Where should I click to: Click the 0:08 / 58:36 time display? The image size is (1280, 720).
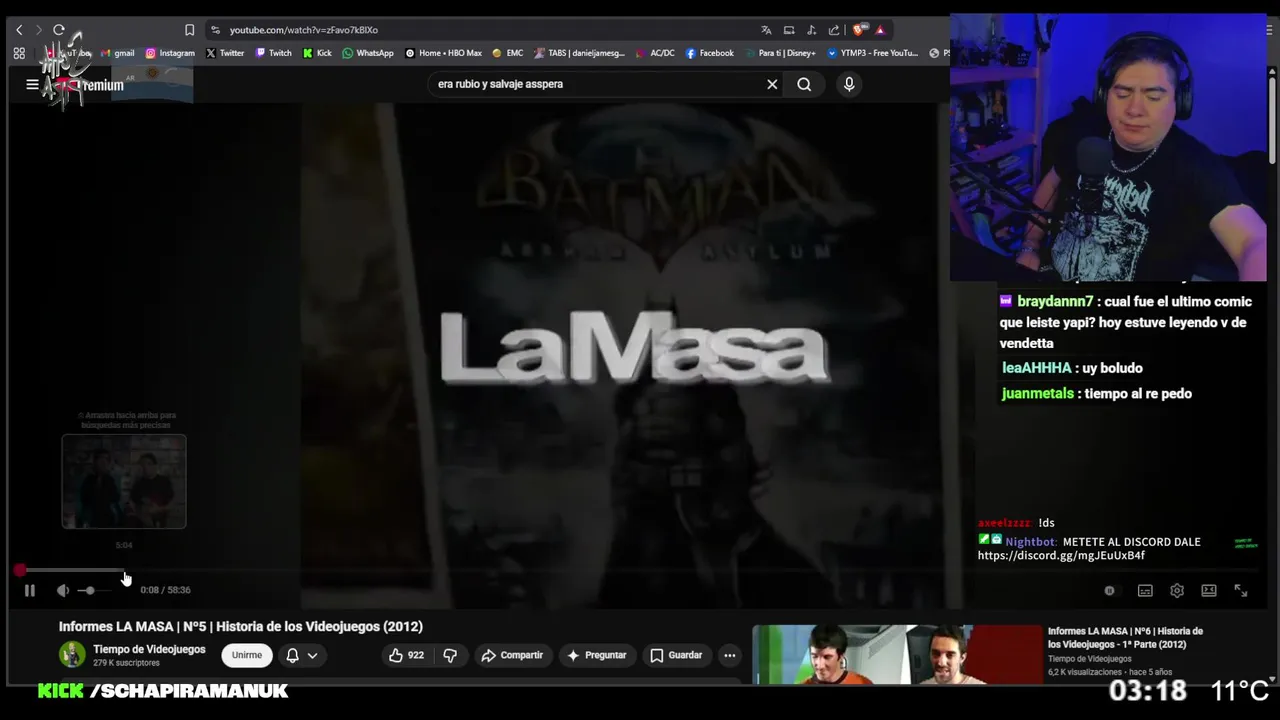tap(165, 590)
